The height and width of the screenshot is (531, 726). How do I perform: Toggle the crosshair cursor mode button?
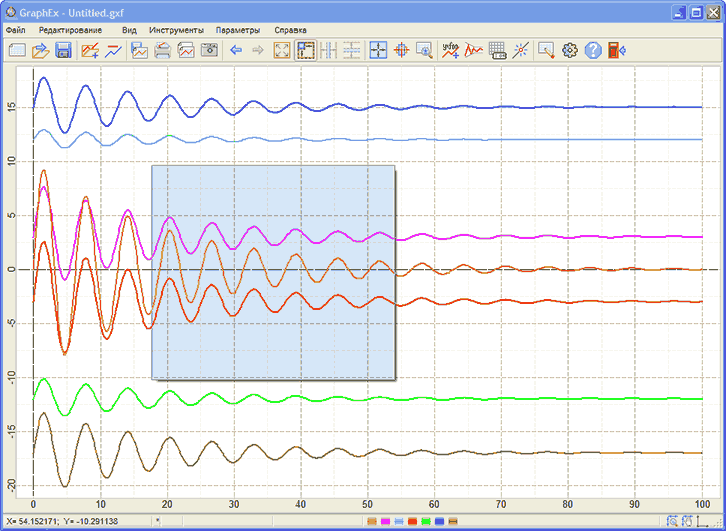coord(379,51)
